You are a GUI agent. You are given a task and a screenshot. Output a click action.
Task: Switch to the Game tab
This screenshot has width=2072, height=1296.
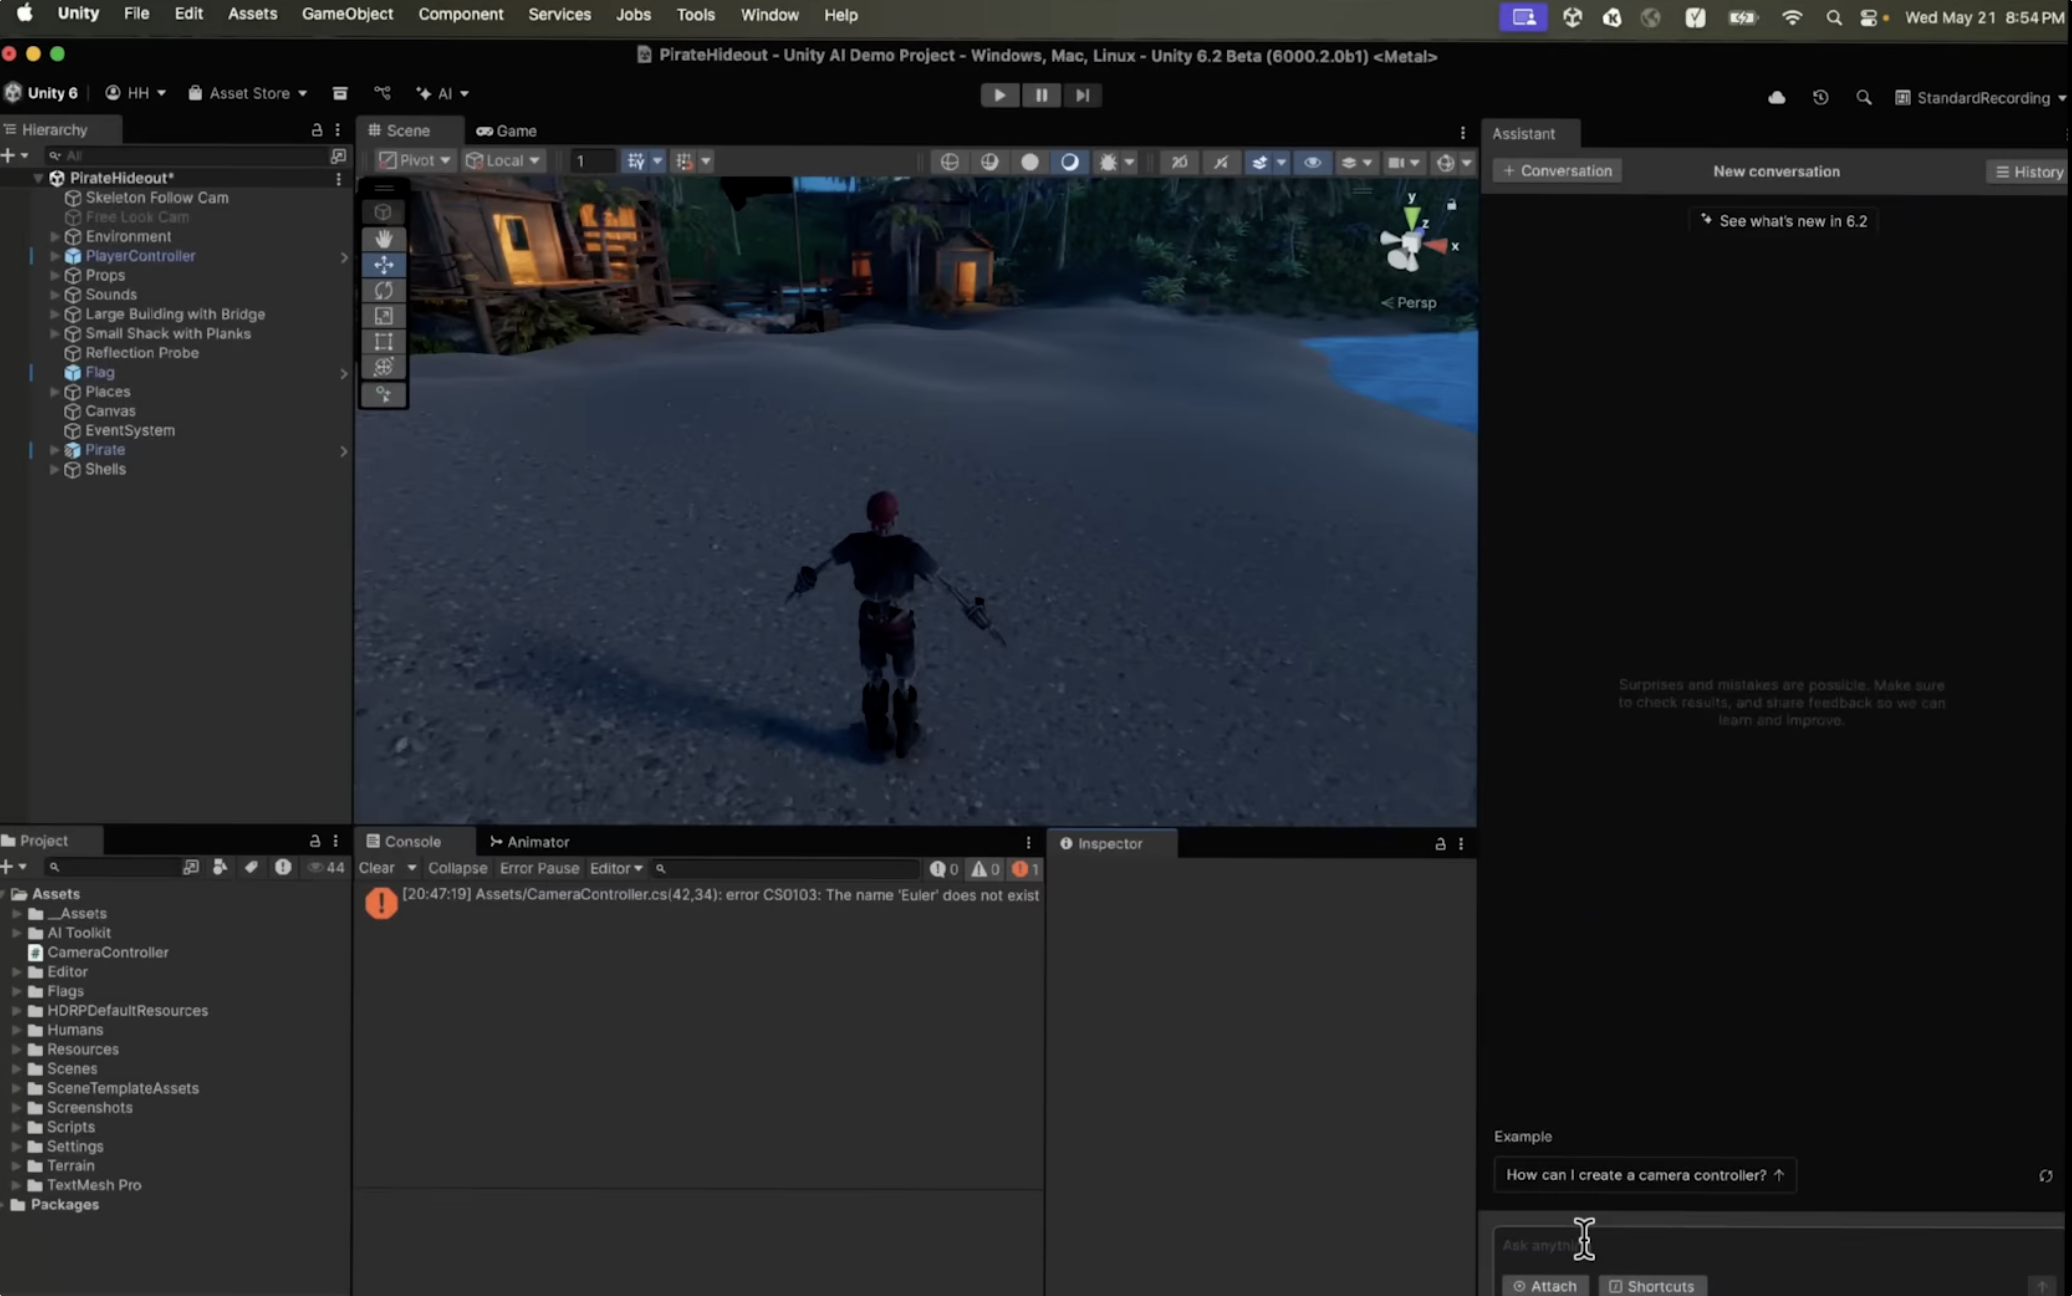[506, 130]
